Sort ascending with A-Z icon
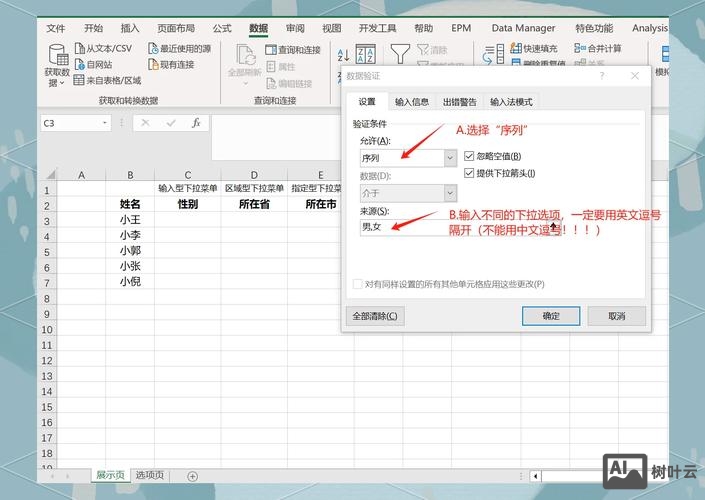The image size is (705, 500). (344, 55)
